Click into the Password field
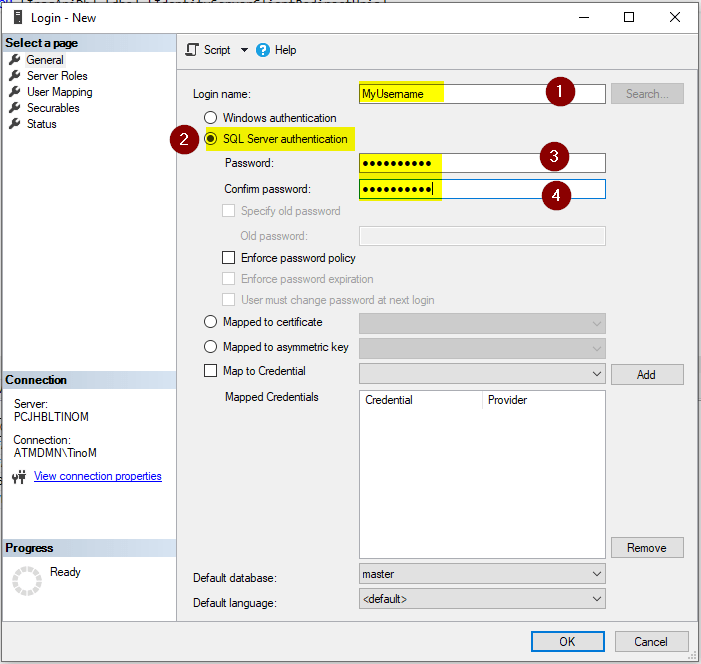701x664 pixels. pyautogui.click(x=482, y=163)
